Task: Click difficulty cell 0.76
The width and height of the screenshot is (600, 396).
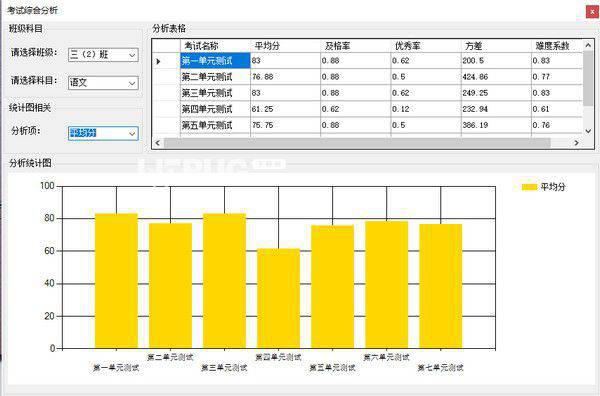Action: [x=557, y=125]
